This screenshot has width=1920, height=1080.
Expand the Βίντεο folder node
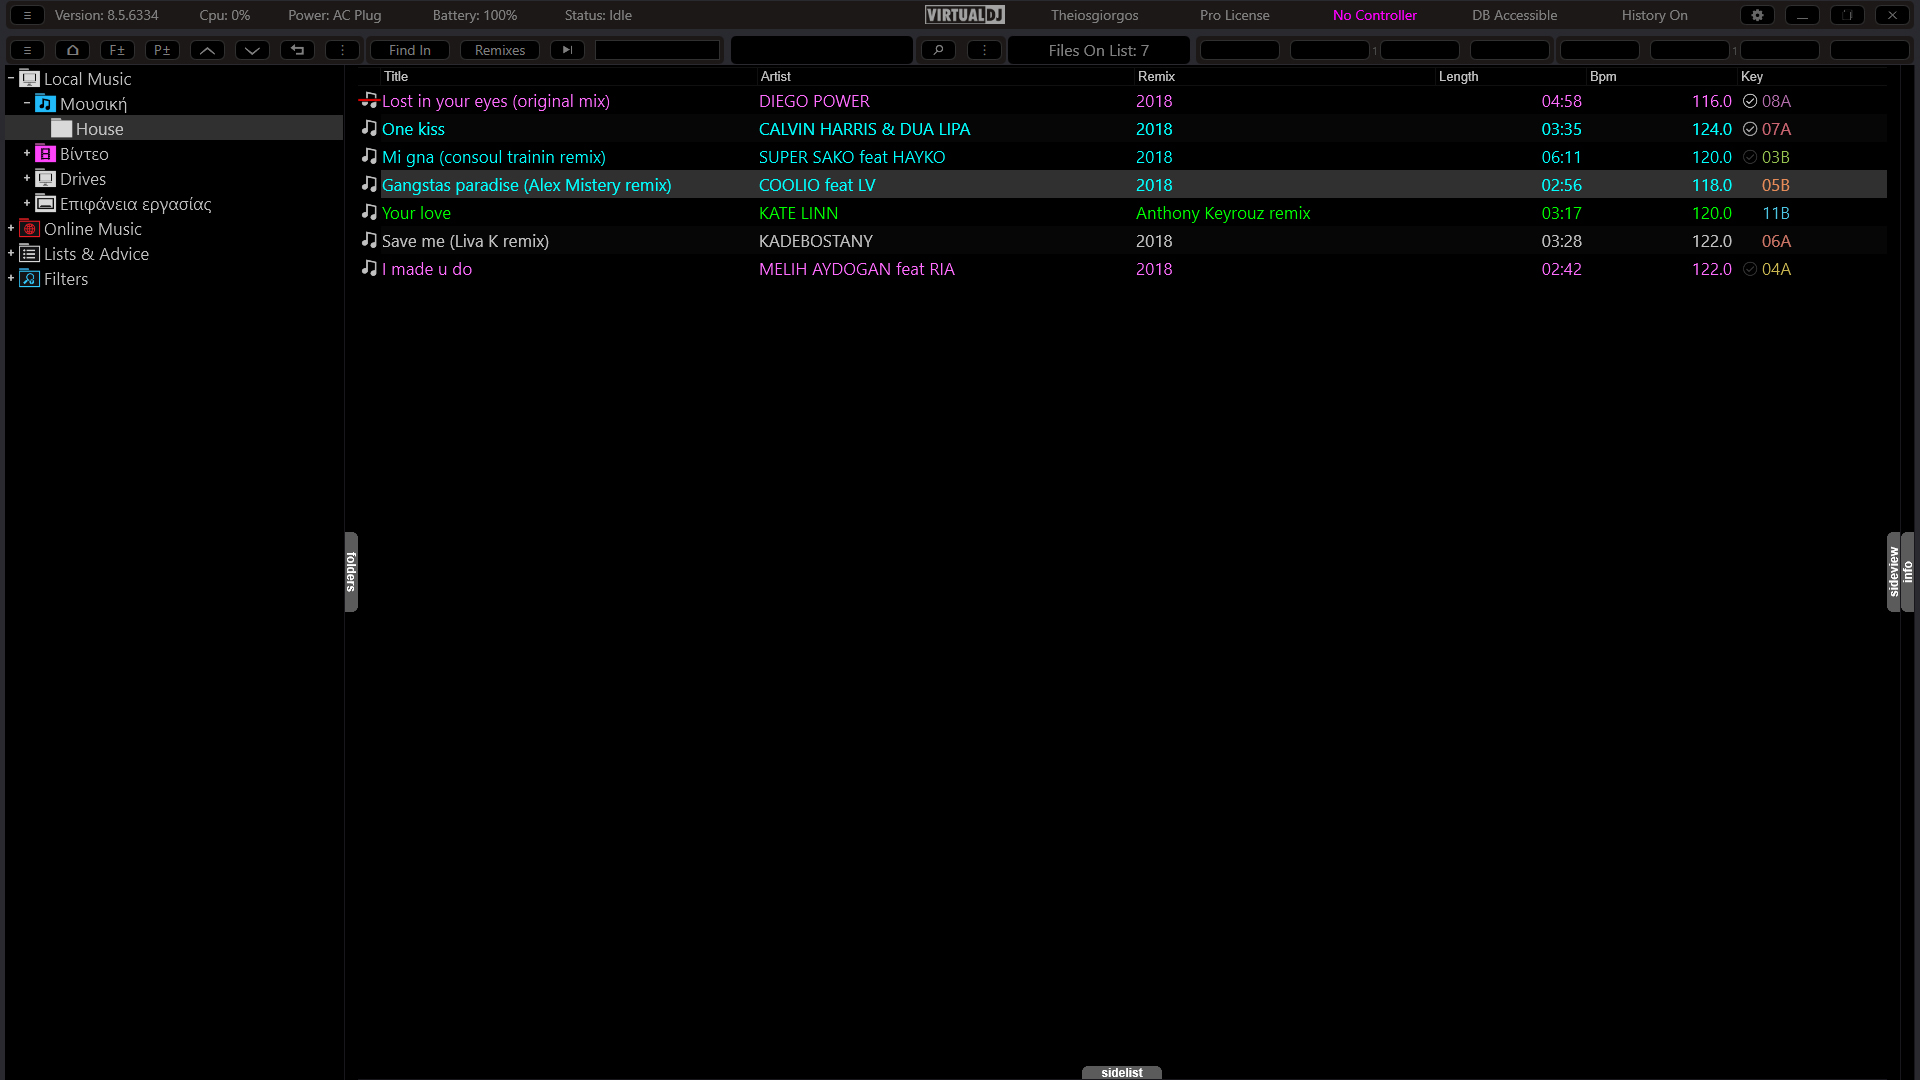click(x=27, y=152)
